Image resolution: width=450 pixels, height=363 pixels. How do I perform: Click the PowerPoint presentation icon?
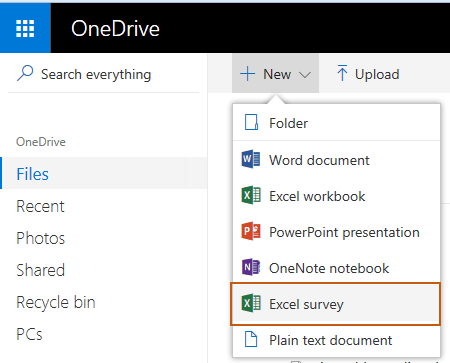(x=251, y=231)
